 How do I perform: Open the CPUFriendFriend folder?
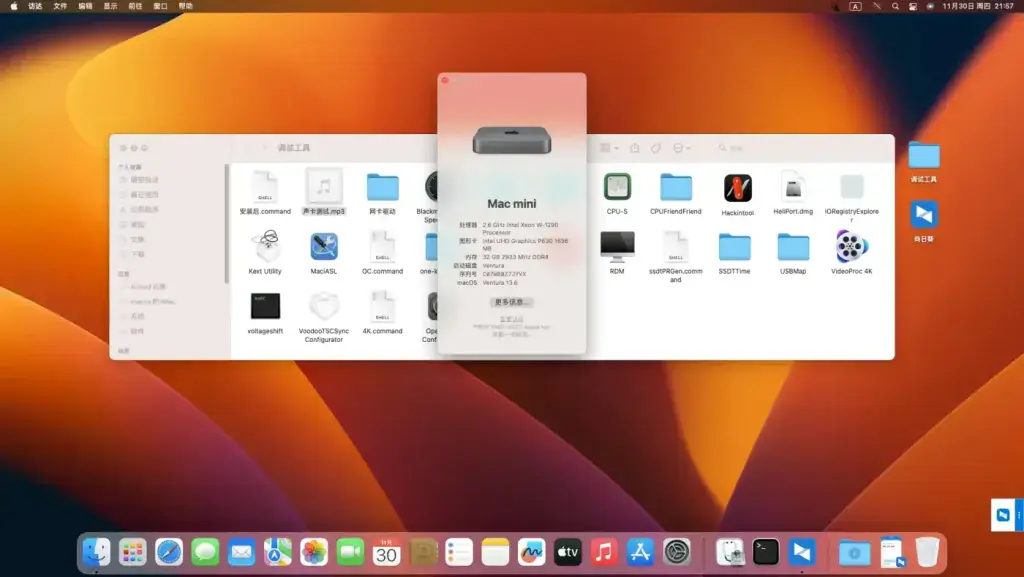676,188
